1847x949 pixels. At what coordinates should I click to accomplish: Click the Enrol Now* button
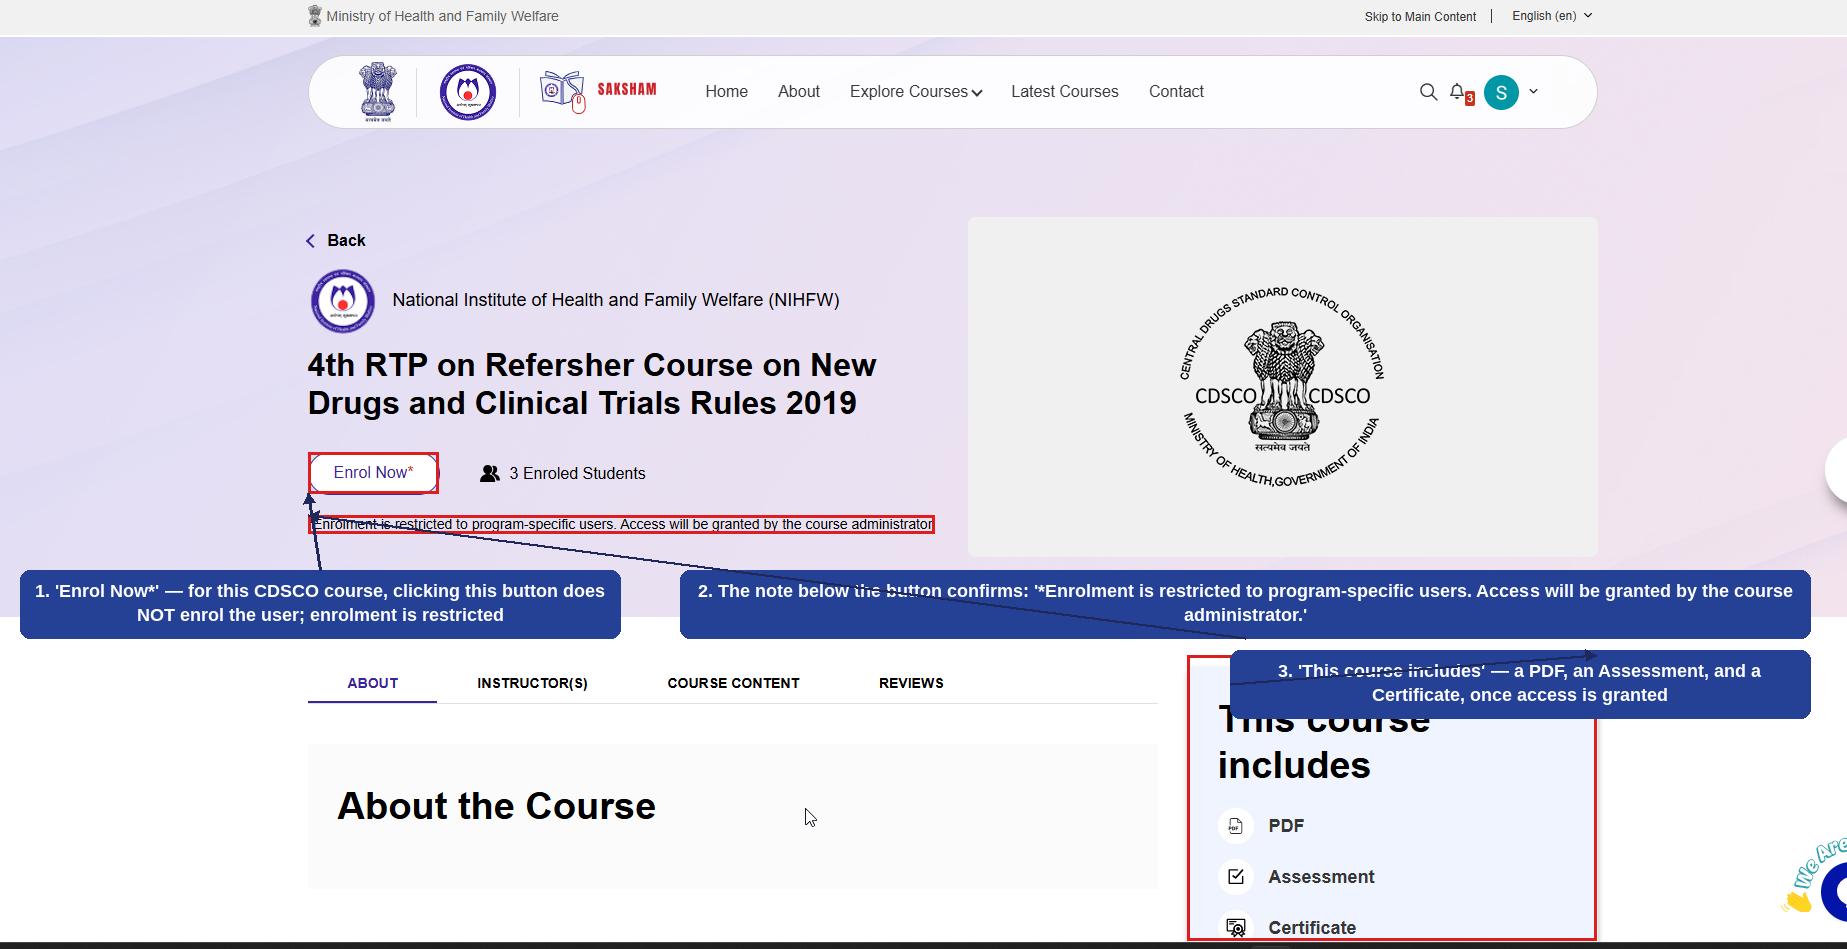coord(373,473)
